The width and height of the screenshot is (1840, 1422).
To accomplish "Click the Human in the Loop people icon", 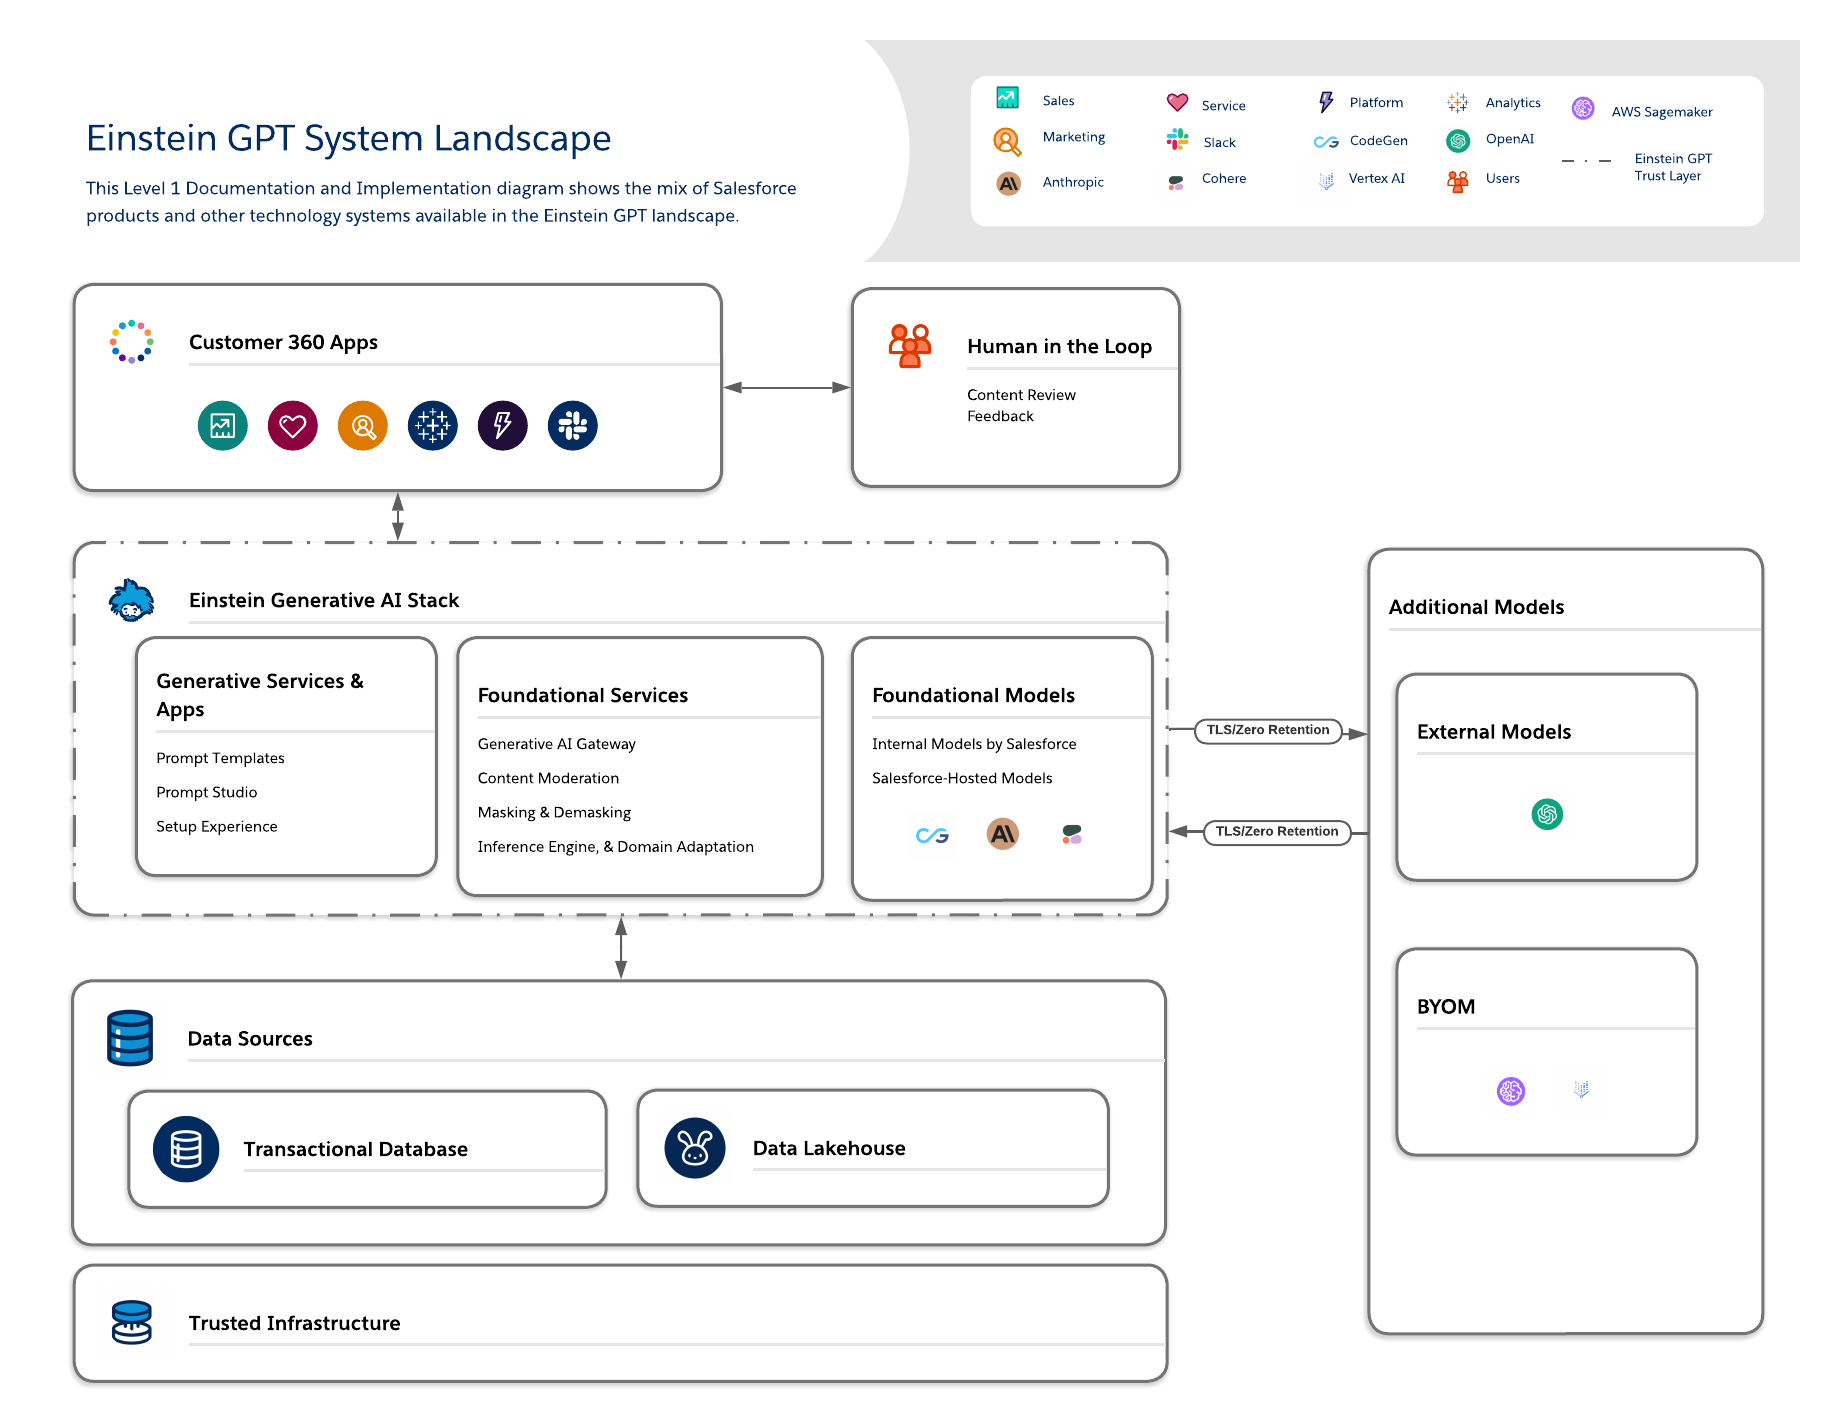I will point(910,344).
